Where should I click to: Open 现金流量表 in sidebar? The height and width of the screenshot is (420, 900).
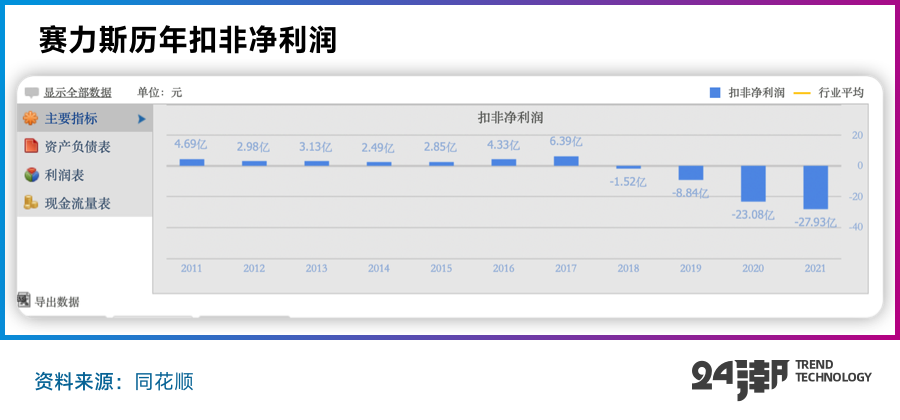coord(85,203)
